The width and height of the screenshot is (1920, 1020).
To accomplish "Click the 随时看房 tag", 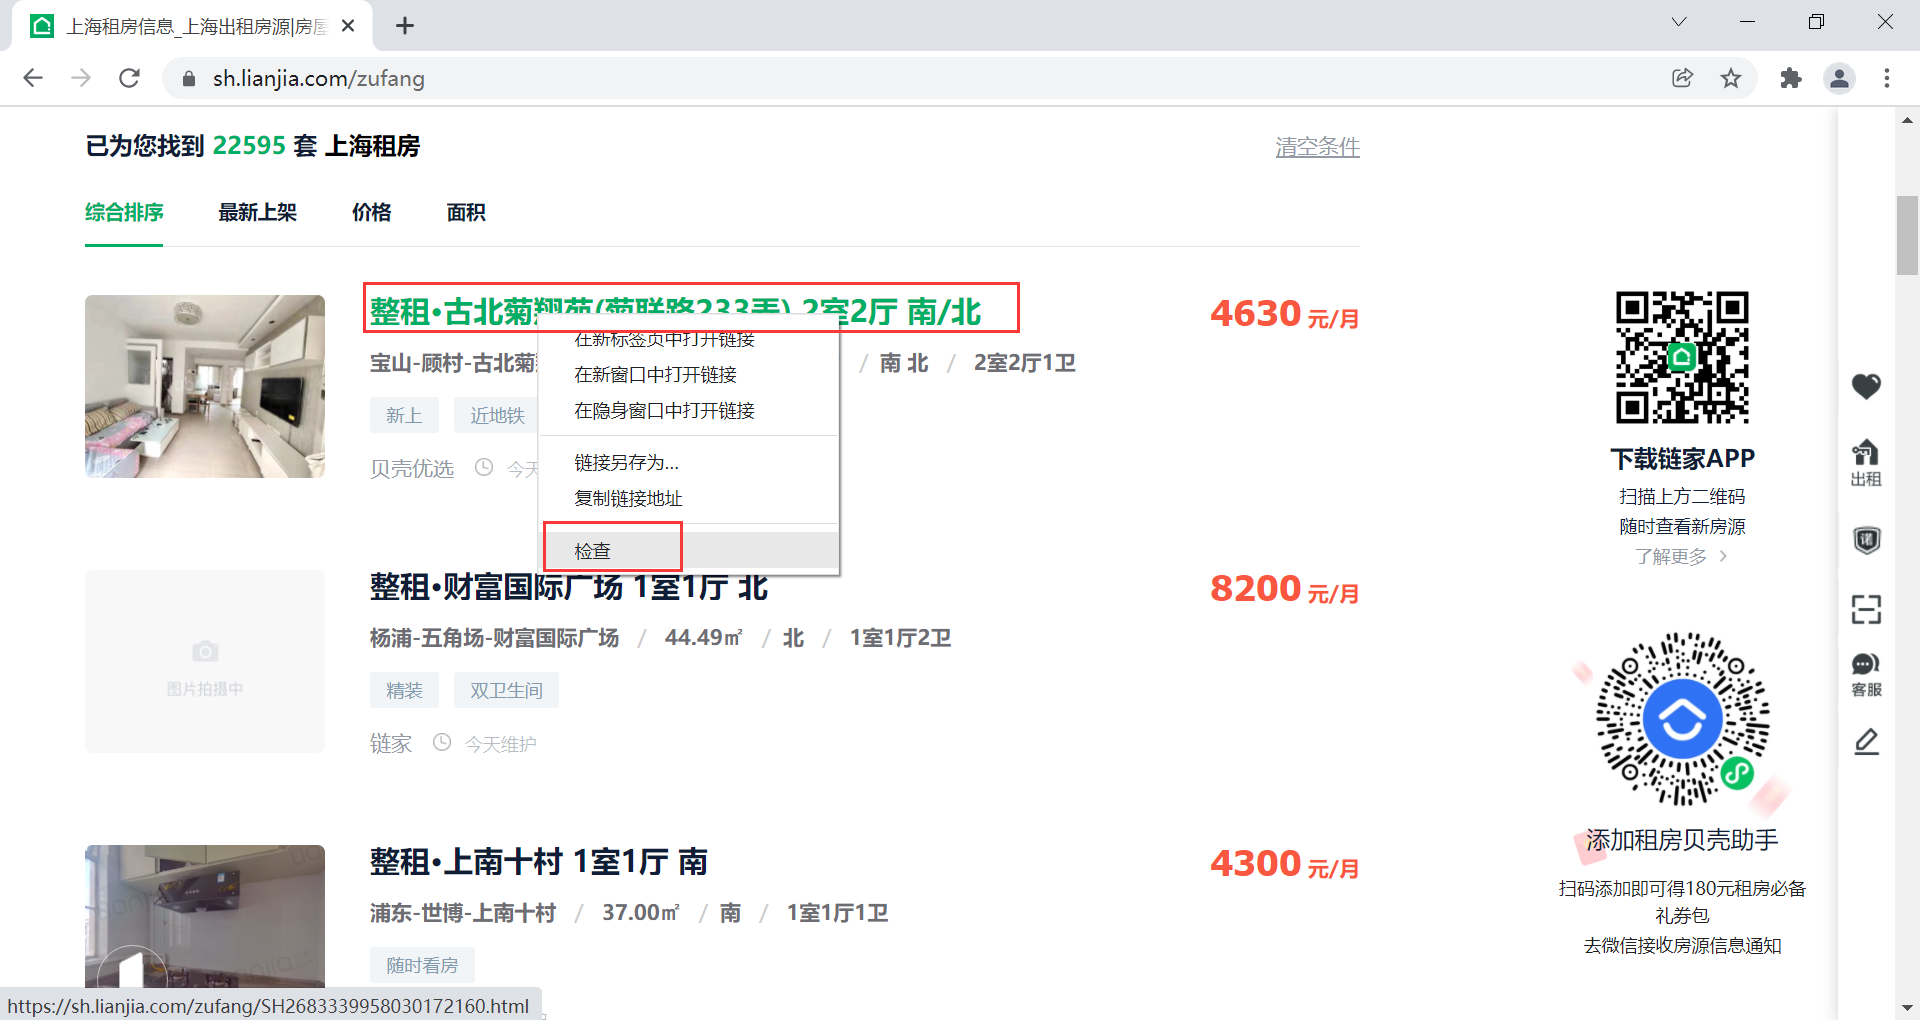I will 422,966.
